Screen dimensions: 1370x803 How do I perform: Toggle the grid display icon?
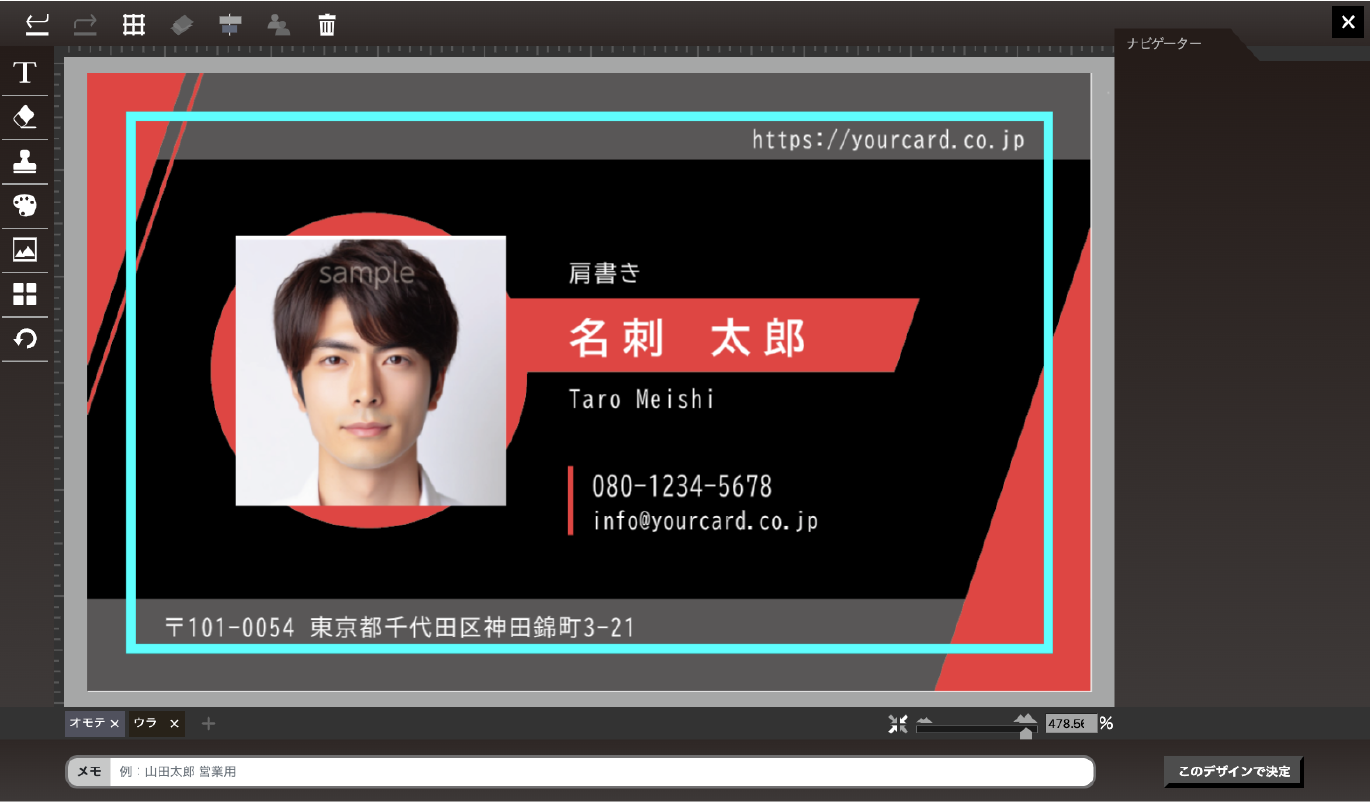133,24
